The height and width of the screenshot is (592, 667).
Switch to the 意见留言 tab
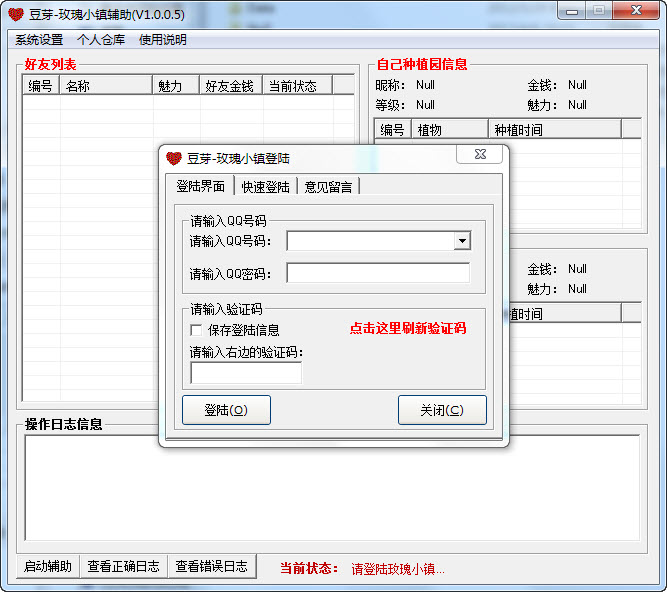(x=328, y=187)
